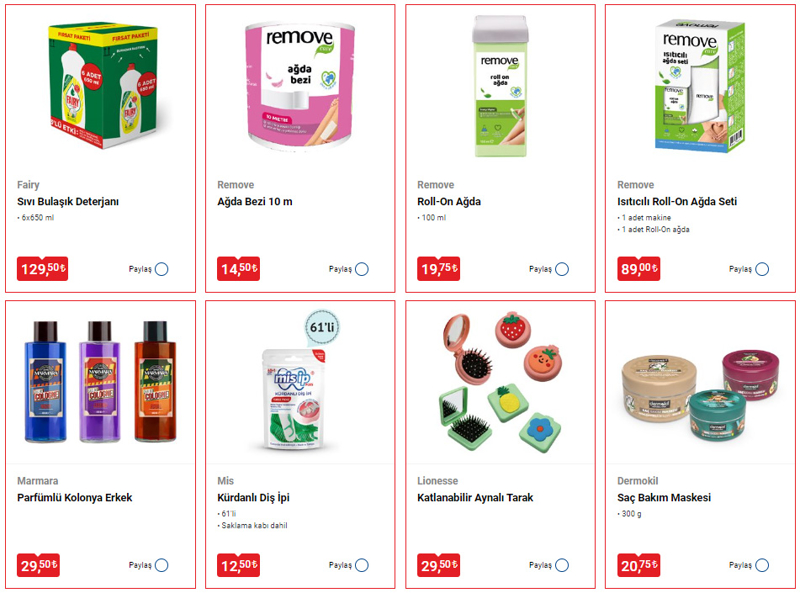This screenshot has height=593, width=800.
Task: Click the 129,50 price tag on Fairy
Action: tap(42, 268)
